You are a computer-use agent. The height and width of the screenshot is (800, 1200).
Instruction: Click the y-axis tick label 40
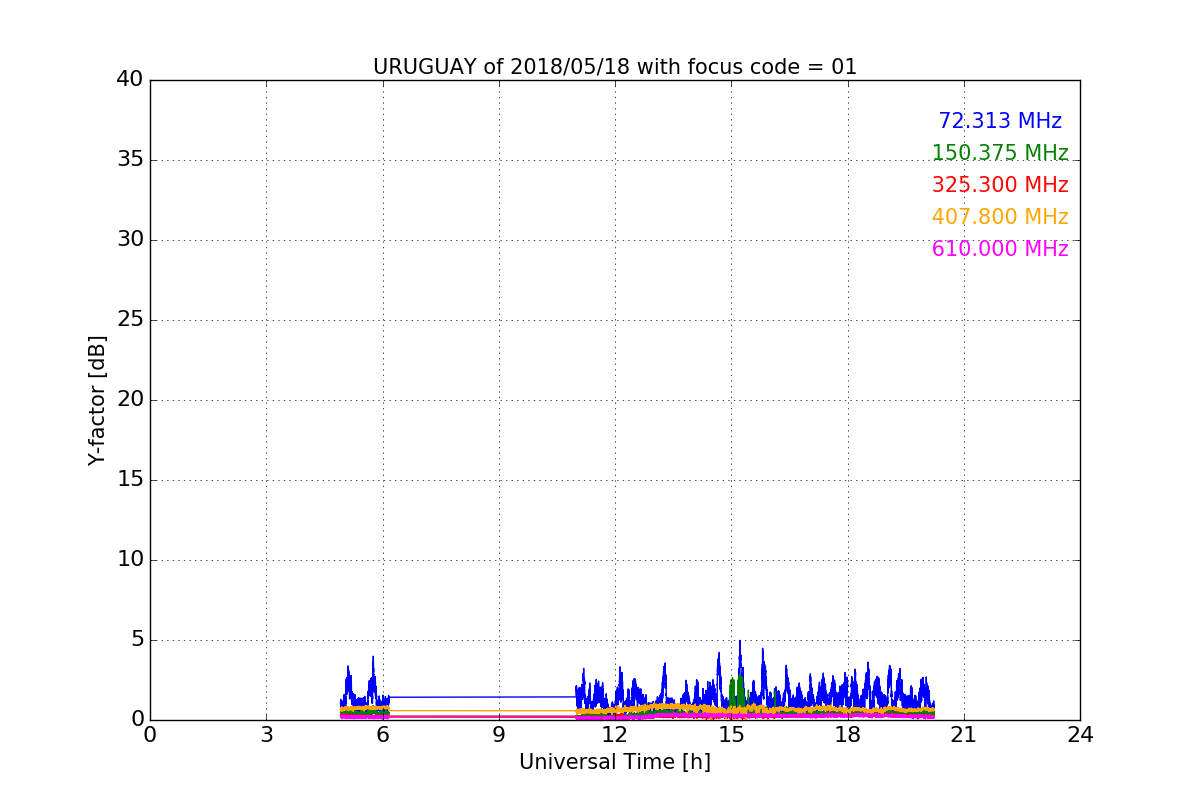pos(130,80)
